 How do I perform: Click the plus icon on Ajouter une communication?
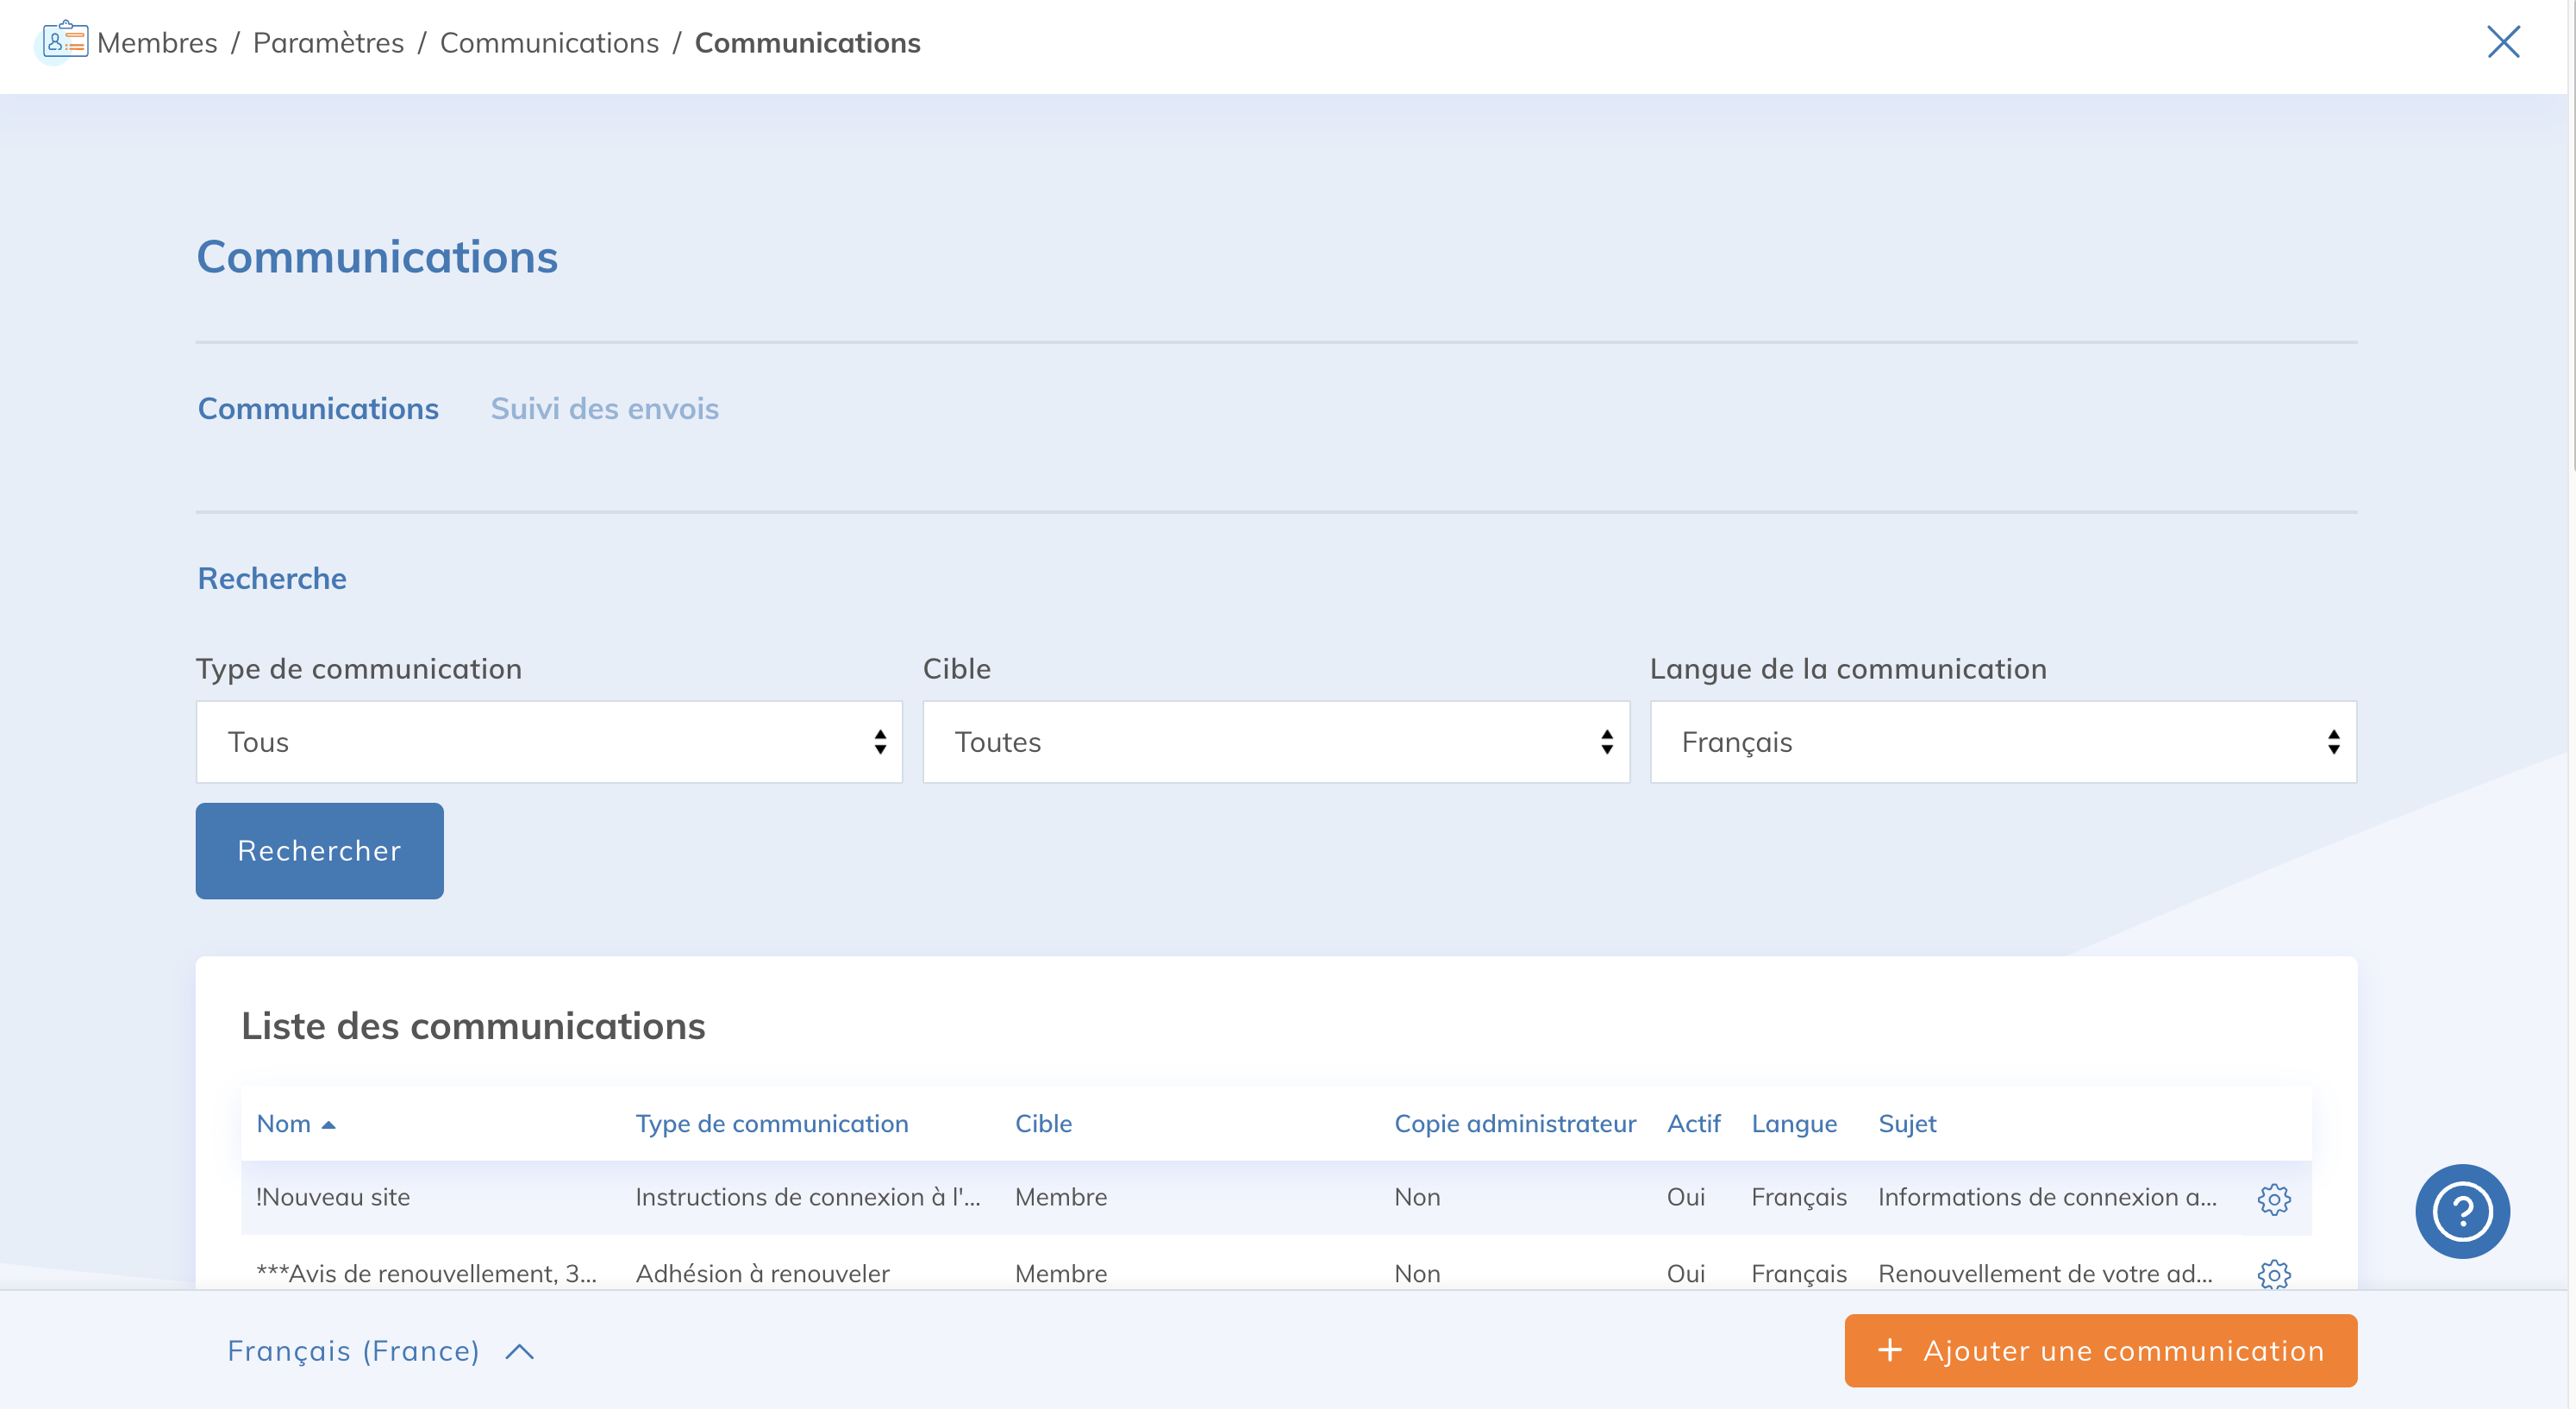coord(1889,1350)
